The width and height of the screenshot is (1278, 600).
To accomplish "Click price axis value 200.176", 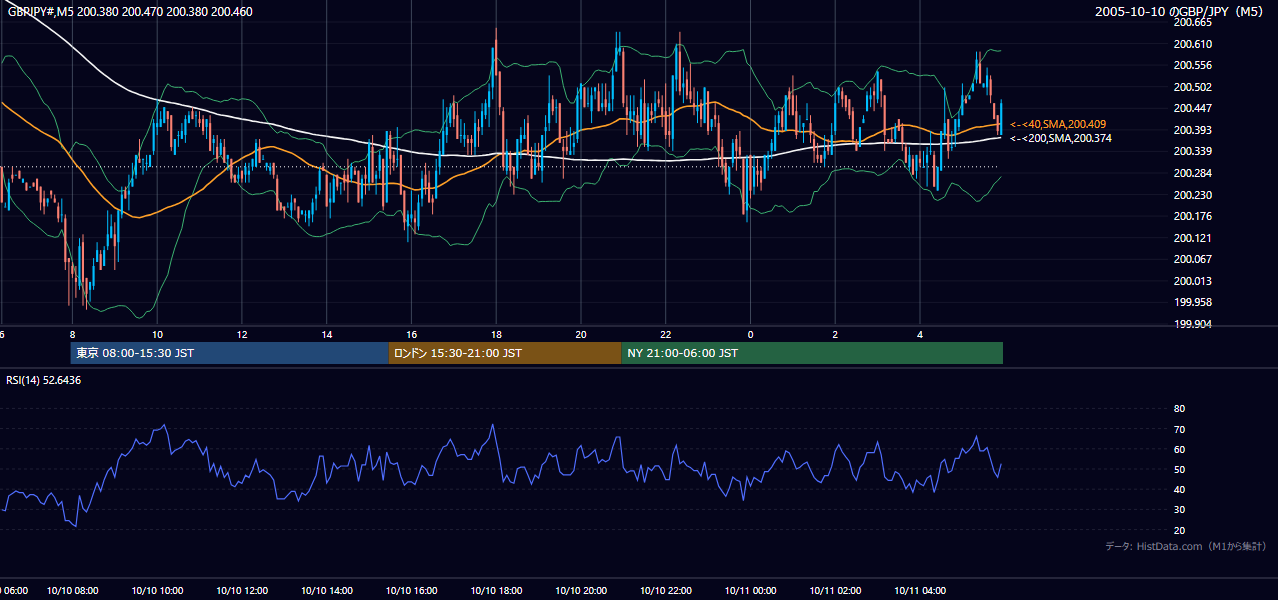I will pyautogui.click(x=1192, y=216).
